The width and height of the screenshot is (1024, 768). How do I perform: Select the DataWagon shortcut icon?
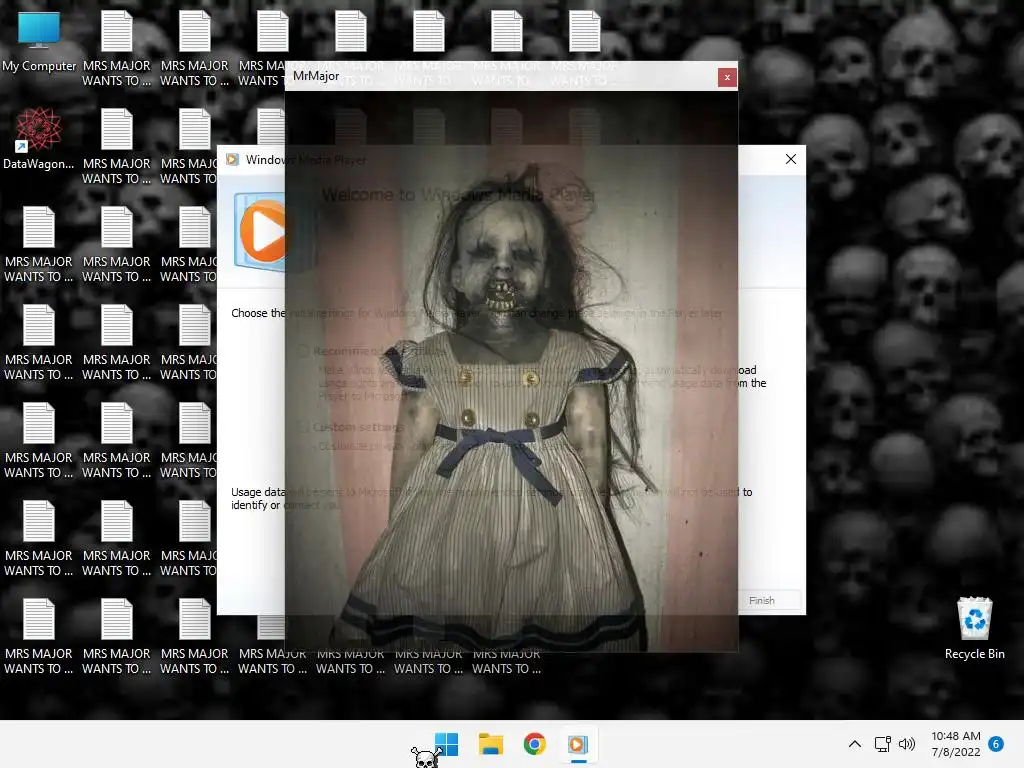(x=39, y=138)
